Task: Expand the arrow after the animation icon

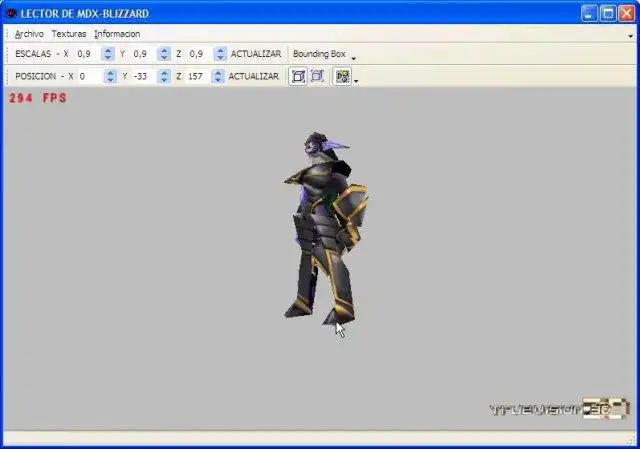Action: (x=356, y=81)
